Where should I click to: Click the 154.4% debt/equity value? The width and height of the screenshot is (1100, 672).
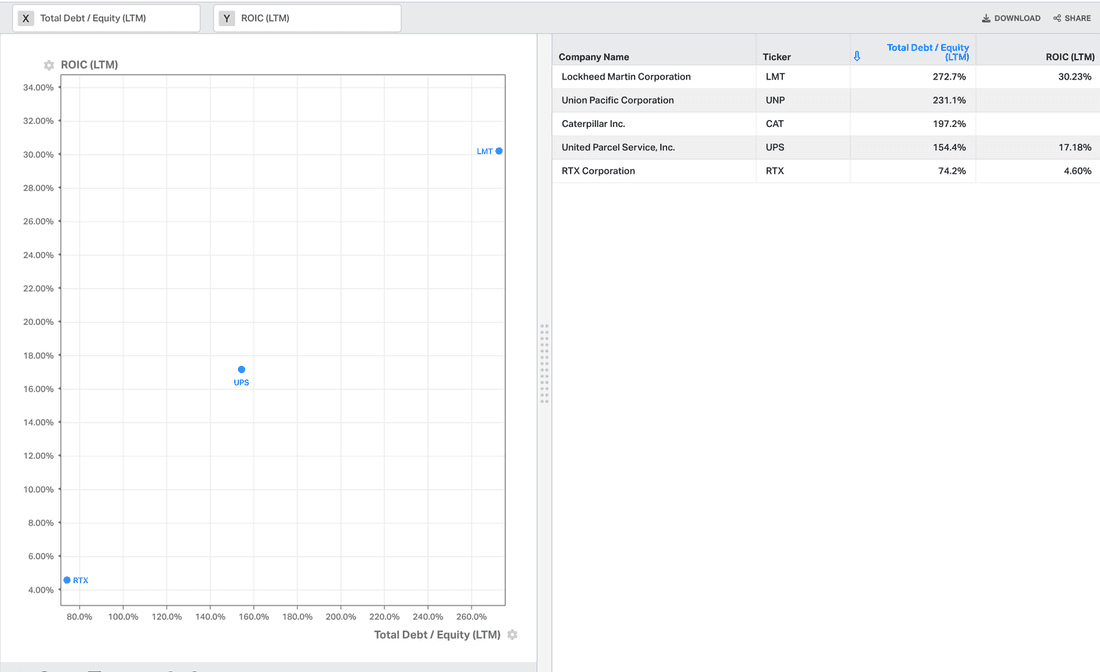tap(949, 147)
